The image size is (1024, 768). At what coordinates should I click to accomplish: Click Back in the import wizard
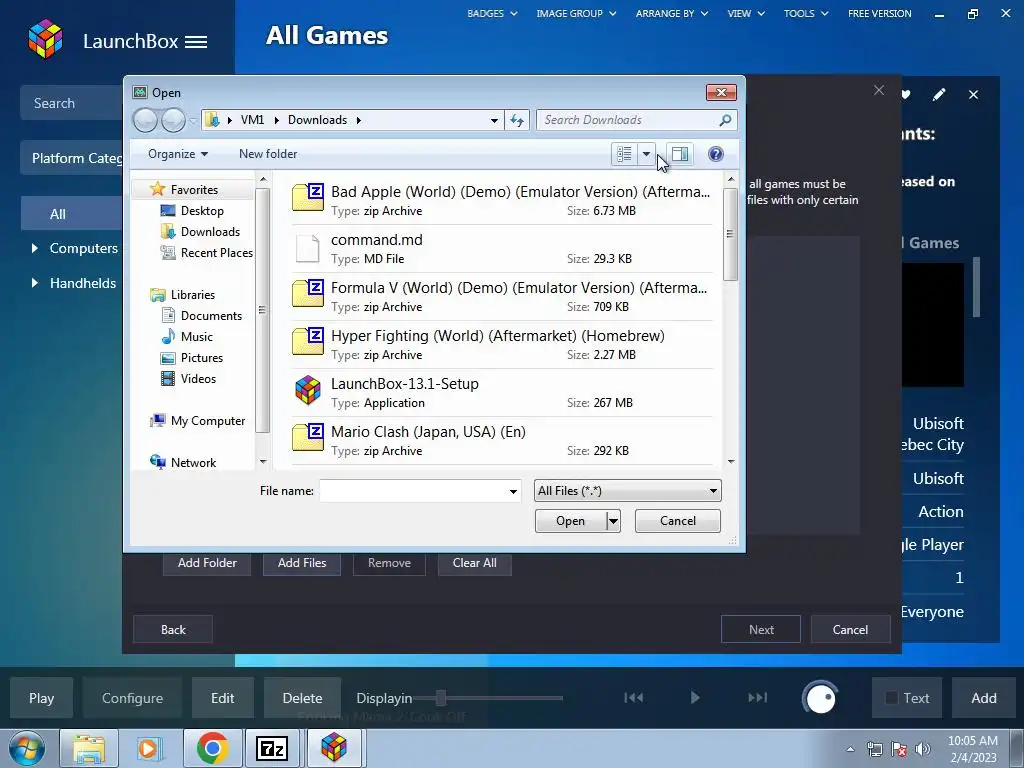173,630
